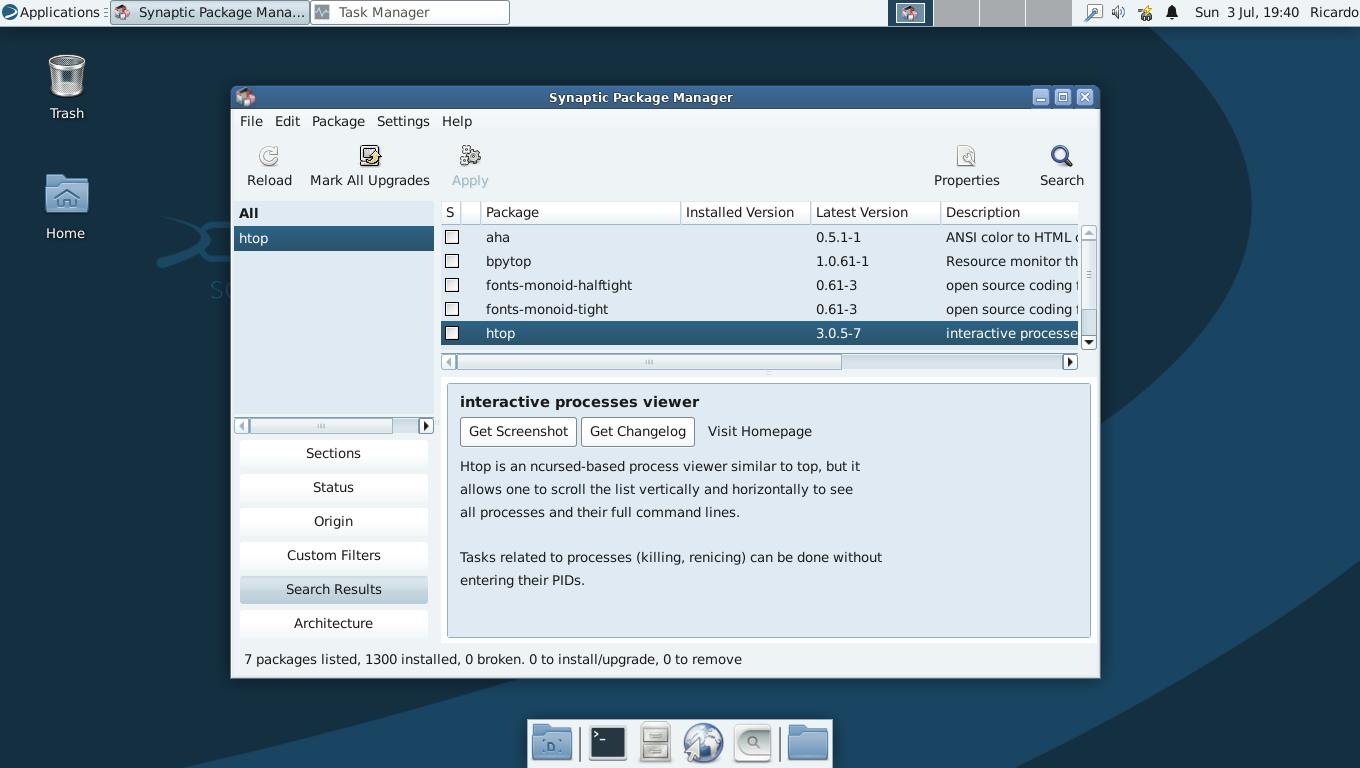
Task: Select the aha package name
Action: [498, 237]
